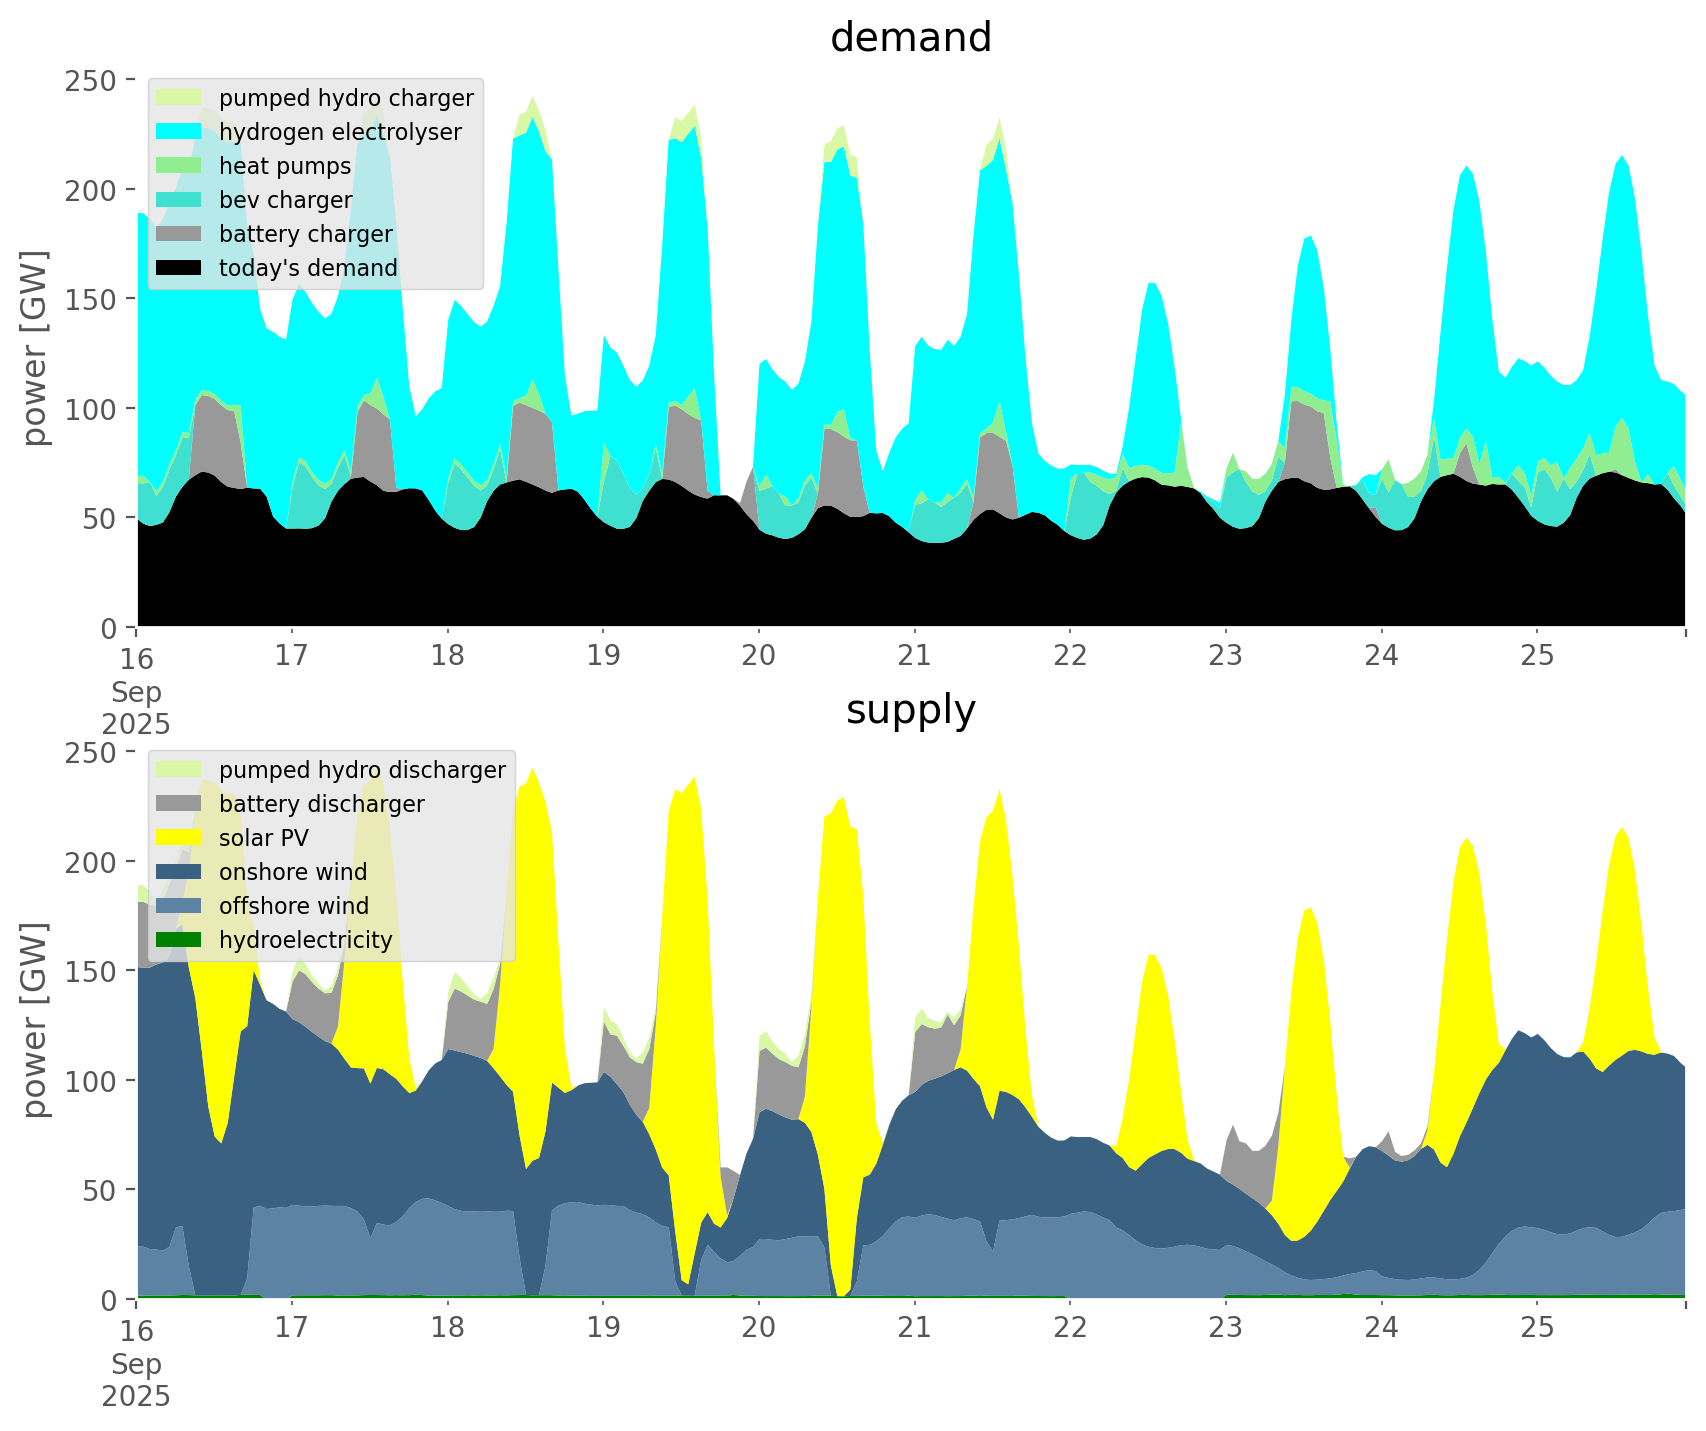Viewport: 1706px width, 1431px height.
Task: Click the 20 date tick under demand chart
Action: pos(759,656)
